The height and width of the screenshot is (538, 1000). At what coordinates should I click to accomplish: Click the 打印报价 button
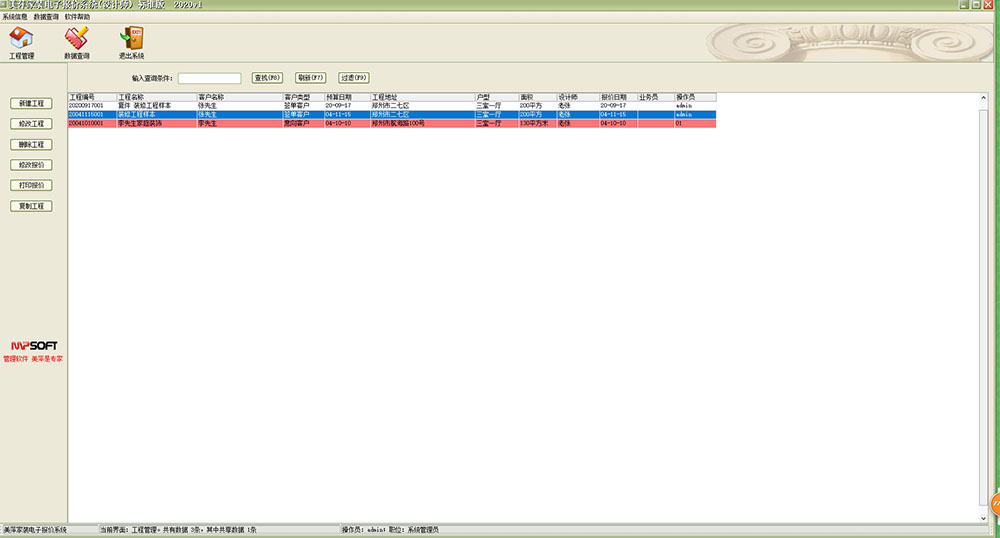[x=31, y=186]
